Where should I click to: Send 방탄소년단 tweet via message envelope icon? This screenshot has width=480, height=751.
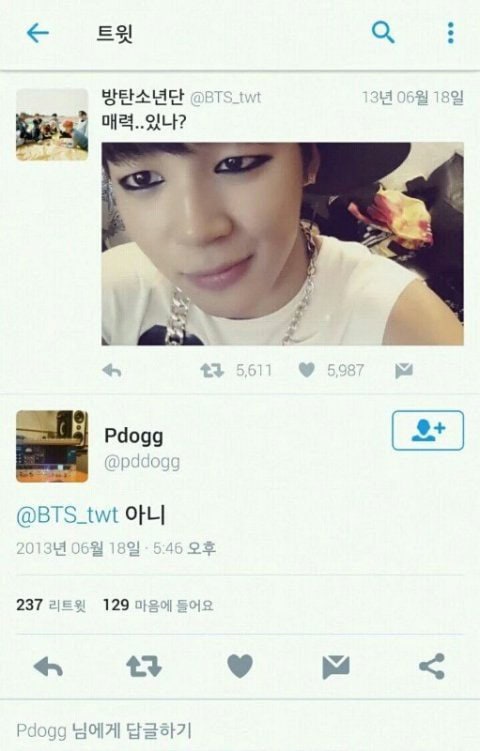(404, 370)
